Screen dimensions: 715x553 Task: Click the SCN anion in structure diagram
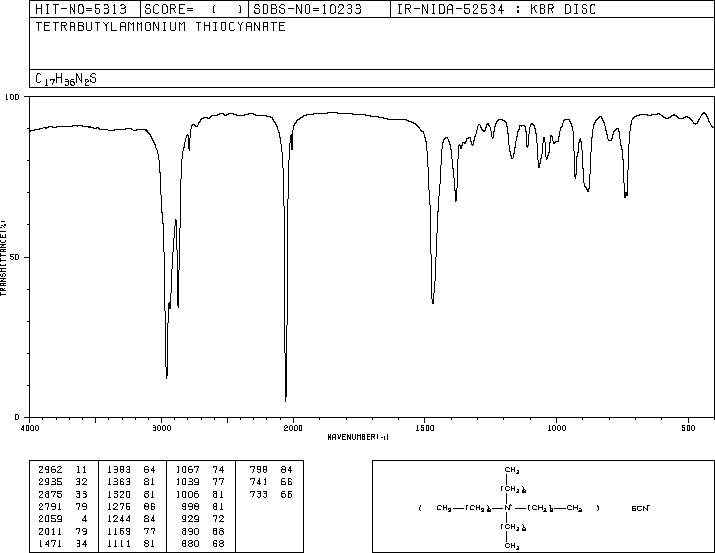(x=641, y=508)
